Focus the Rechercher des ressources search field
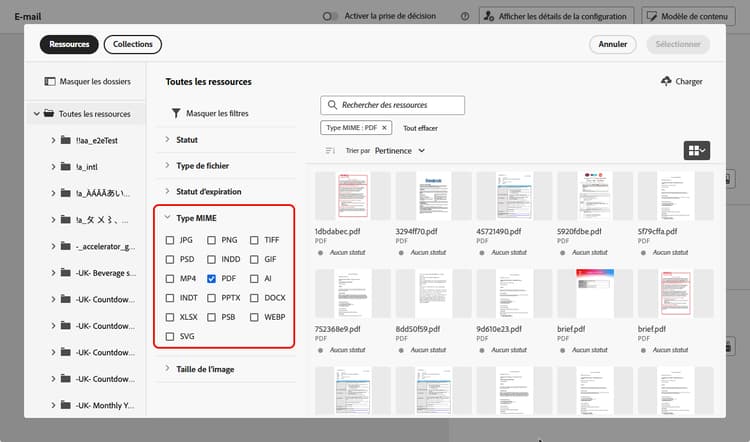Viewport: 750px width, 442px height. click(x=392, y=105)
